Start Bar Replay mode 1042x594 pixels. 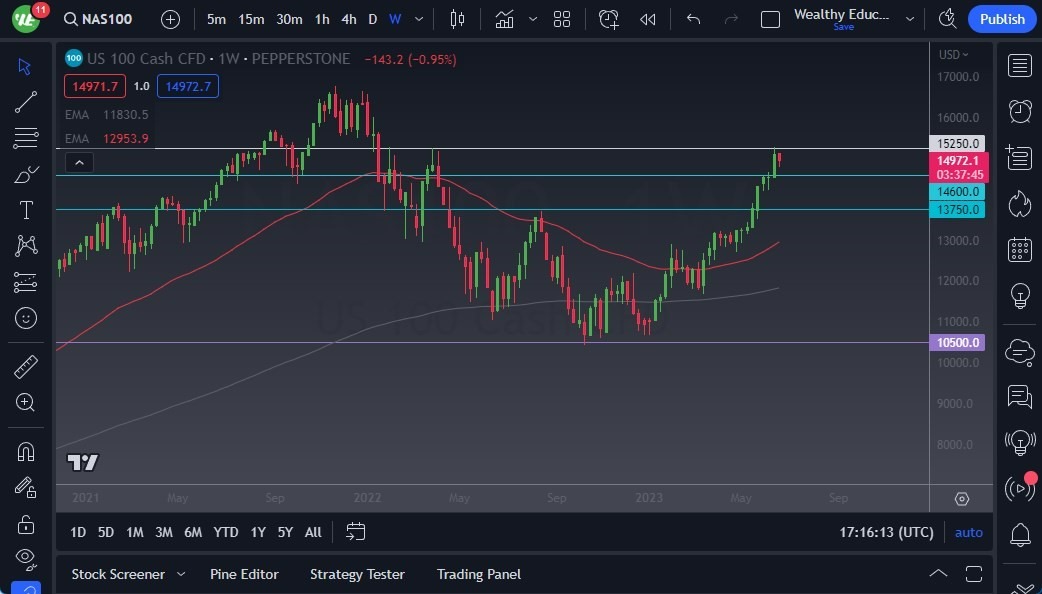[647, 18]
